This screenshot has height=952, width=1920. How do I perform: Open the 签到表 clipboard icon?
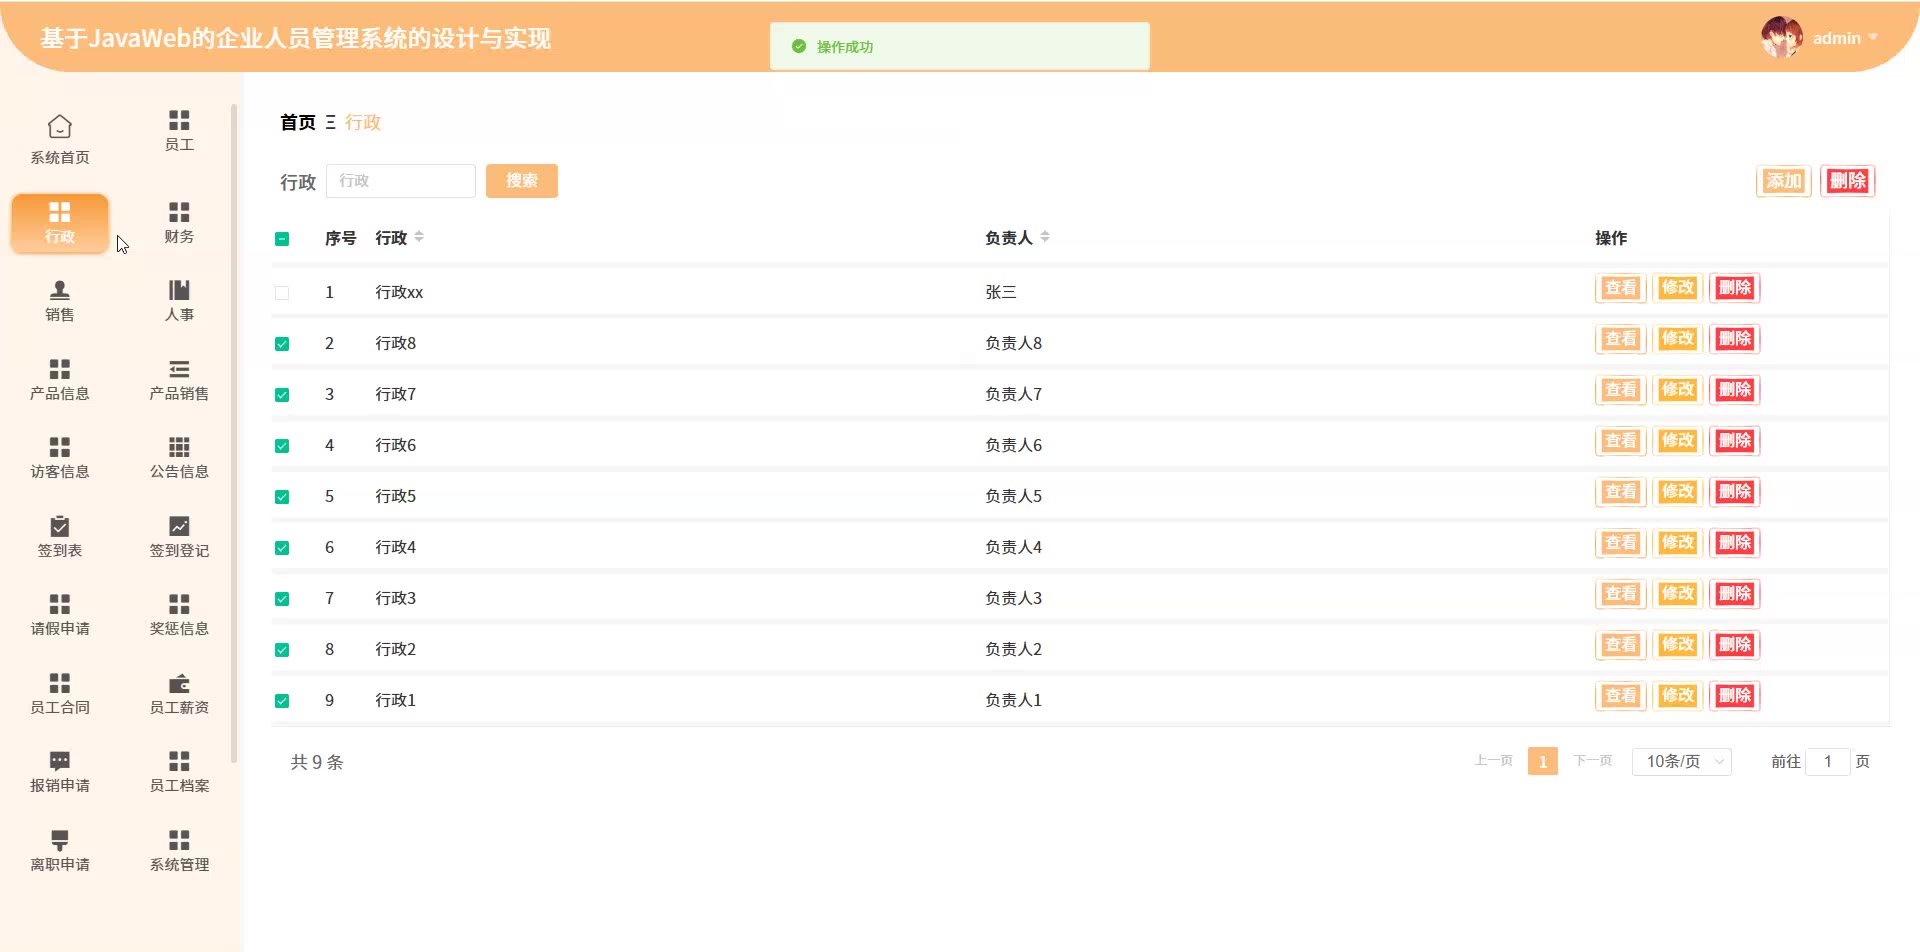pyautogui.click(x=60, y=526)
